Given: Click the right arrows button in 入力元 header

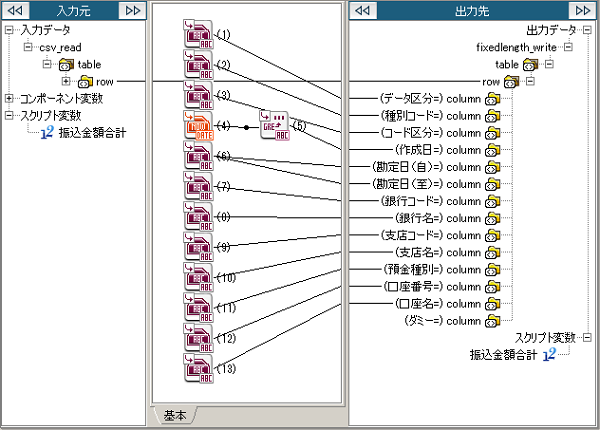Looking at the screenshot, I should point(132,10).
